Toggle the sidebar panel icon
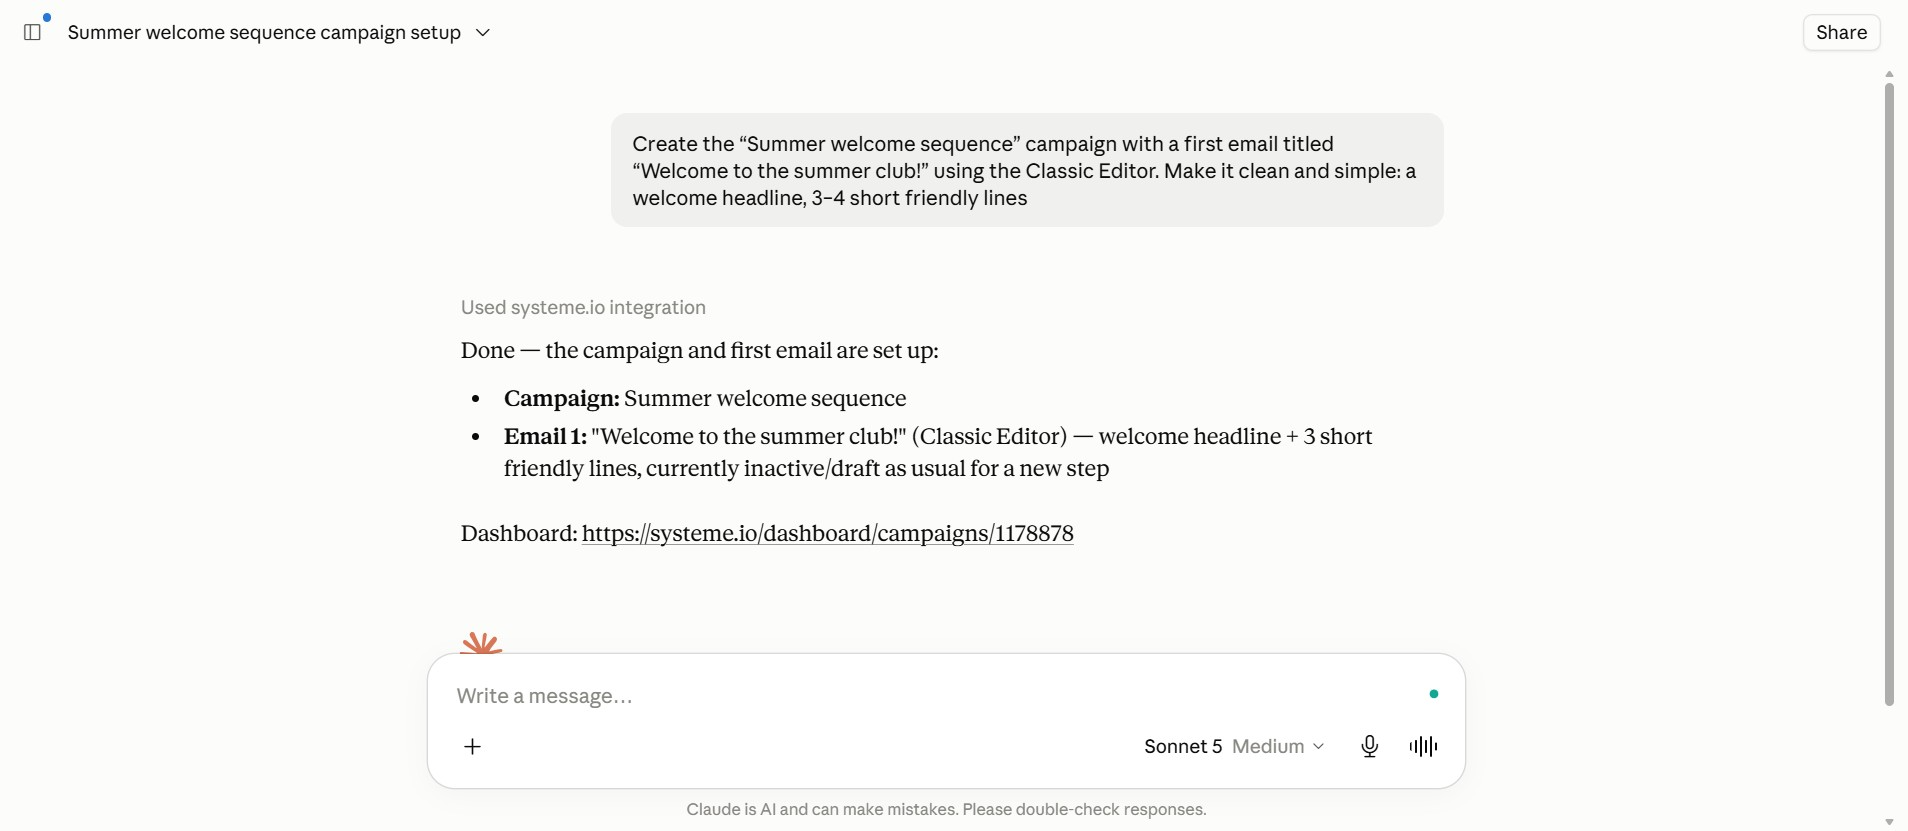Screen dimensions: 1908x831 point(32,32)
